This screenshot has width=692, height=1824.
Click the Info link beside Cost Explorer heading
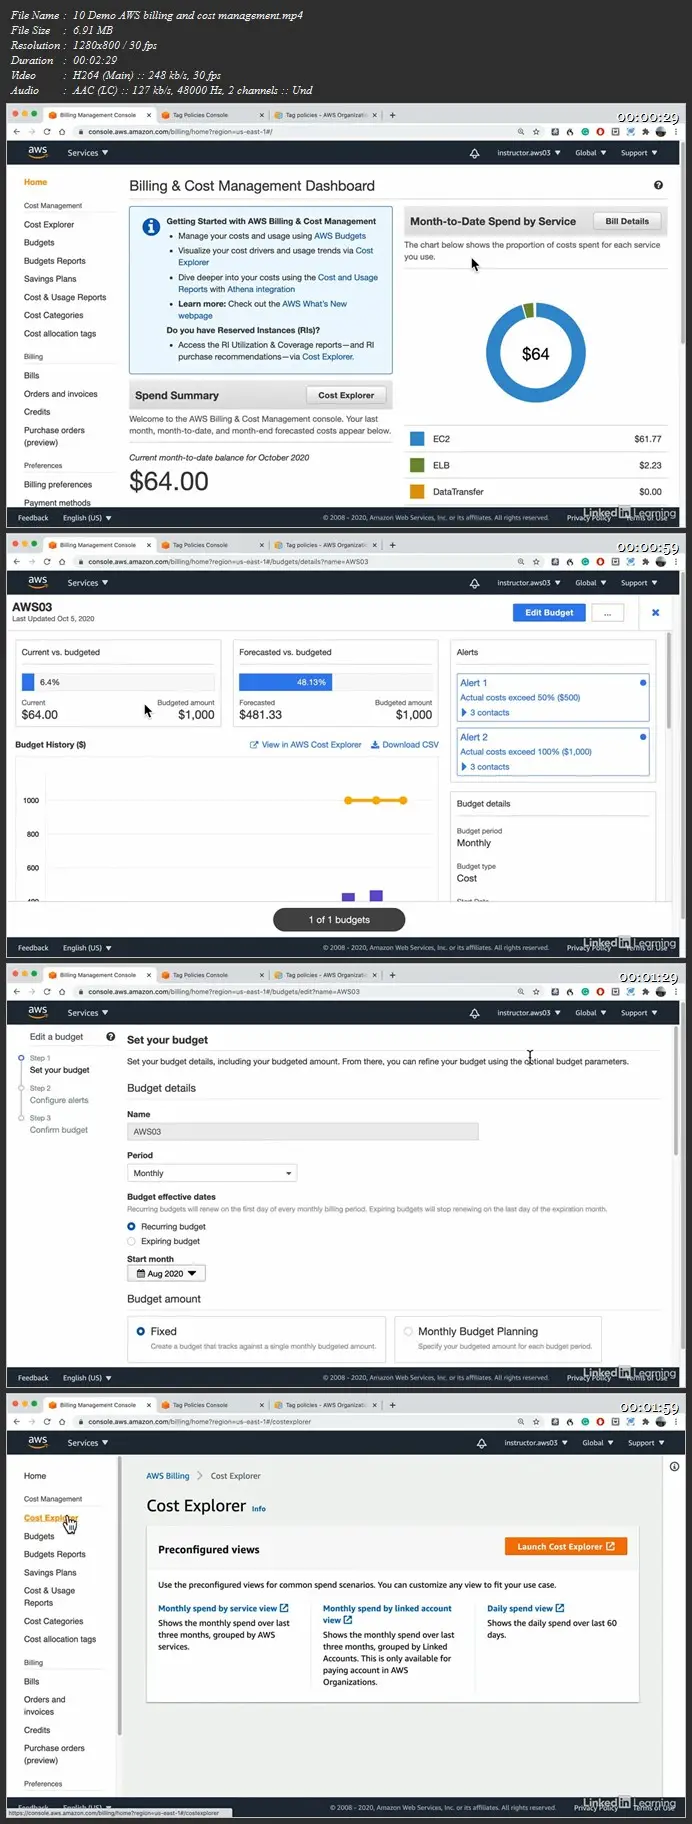[259, 1509]
